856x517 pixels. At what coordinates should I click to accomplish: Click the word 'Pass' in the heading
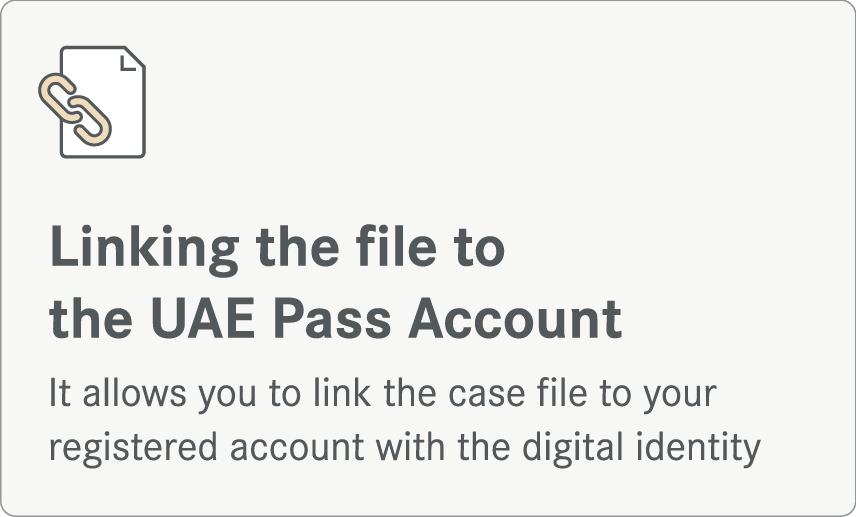(332, 318)
